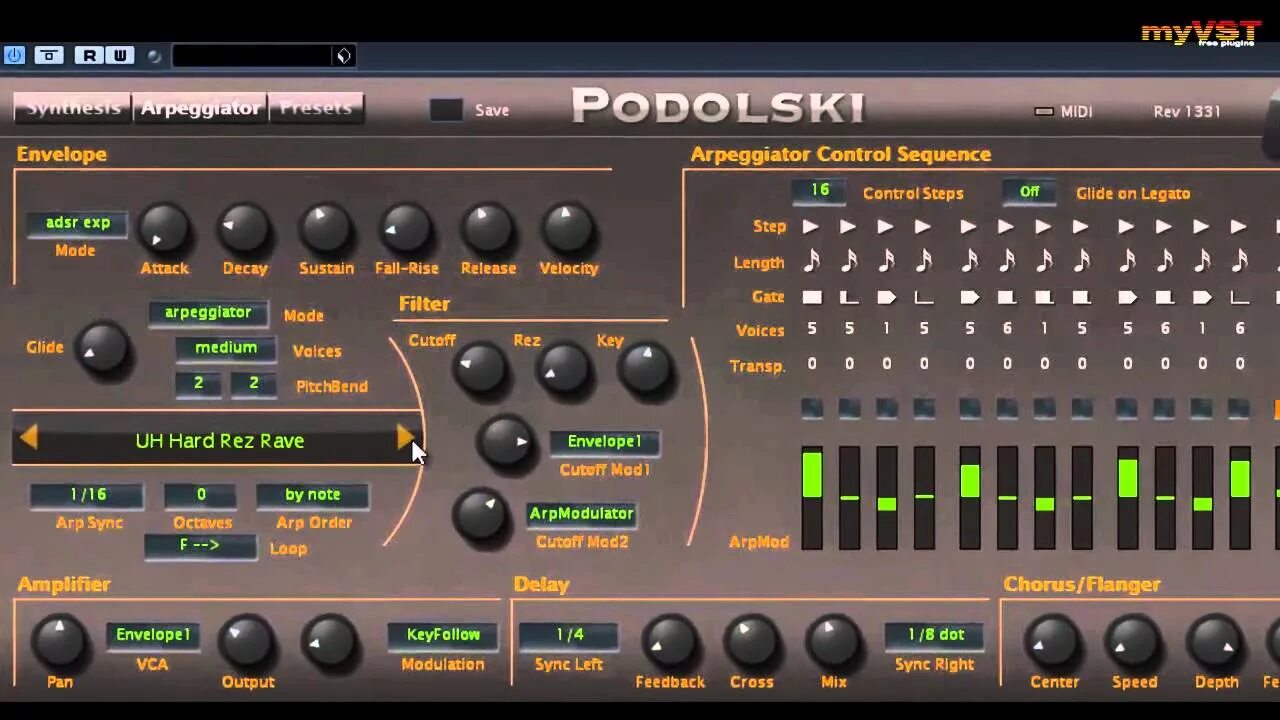Viewport: 1280px width, 720px height.
Task: Open the Envelope1 VCA dropdown
Action: (x=153, y=635)
